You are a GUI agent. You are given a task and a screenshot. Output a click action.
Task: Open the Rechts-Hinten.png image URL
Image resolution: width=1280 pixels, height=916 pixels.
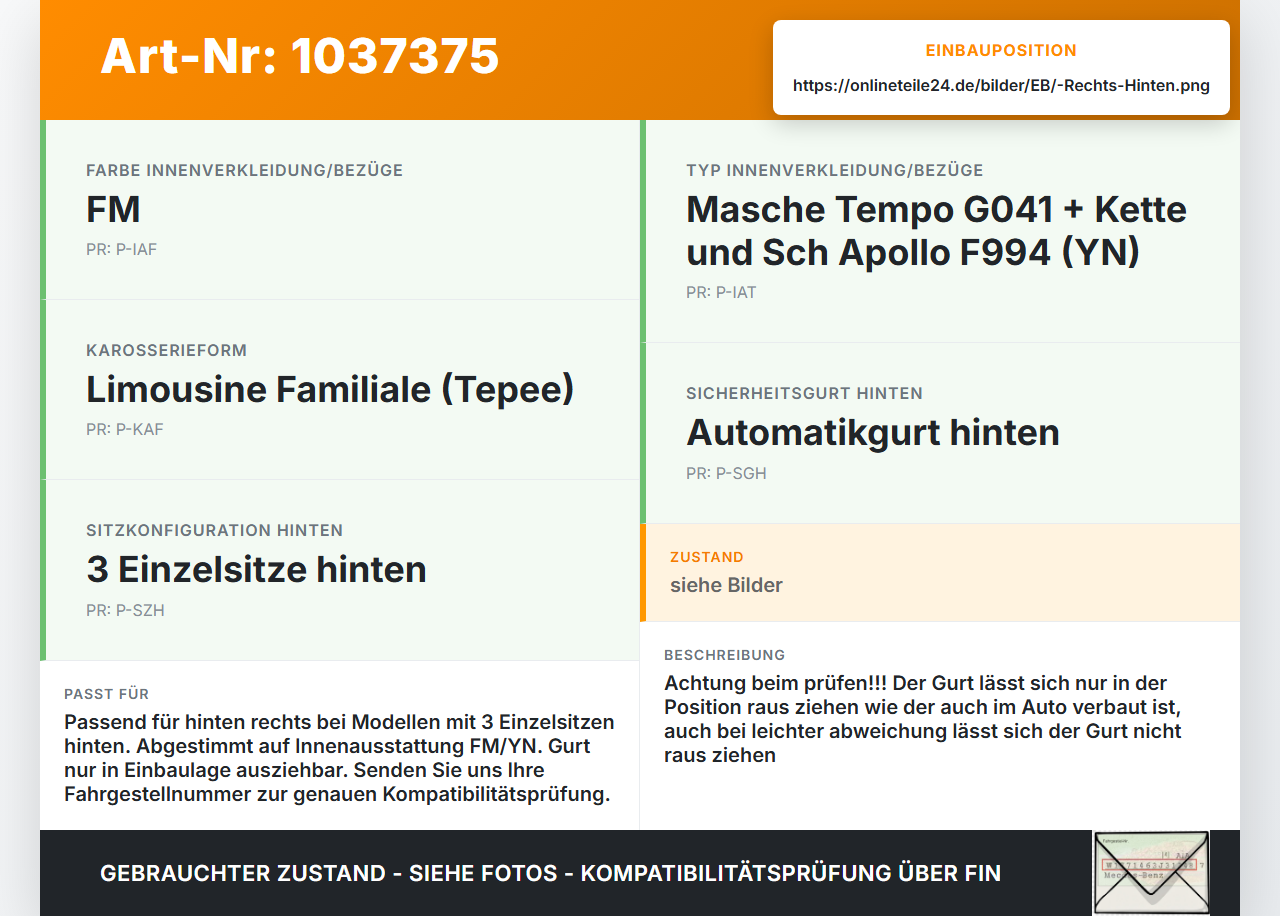[1001, 86]
